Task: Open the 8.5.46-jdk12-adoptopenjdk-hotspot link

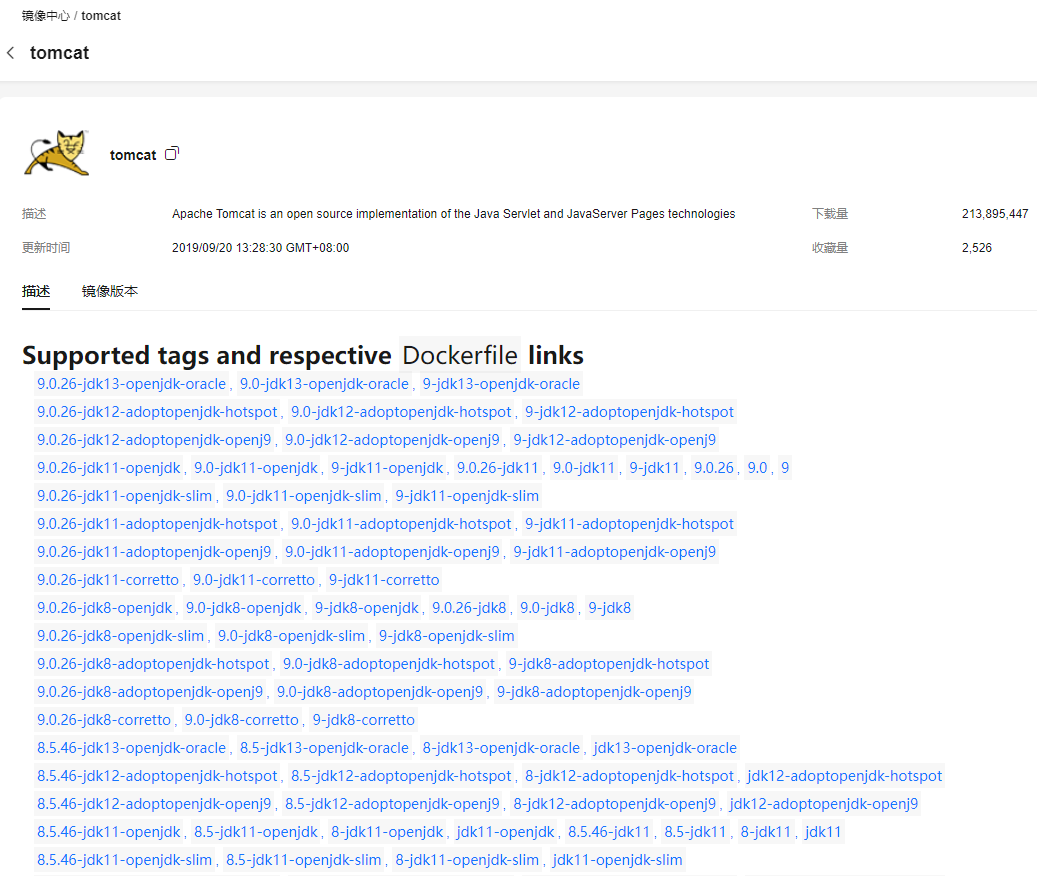Action: (157, 776)
